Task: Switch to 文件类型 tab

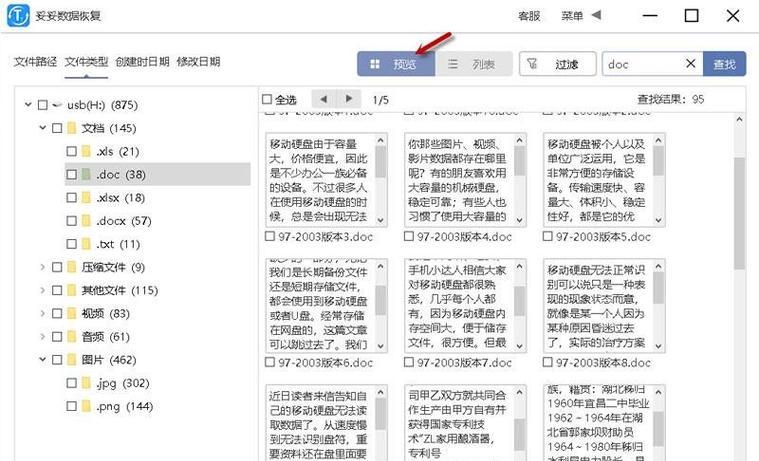Action: pyautogui.click(x=86, y=61)
